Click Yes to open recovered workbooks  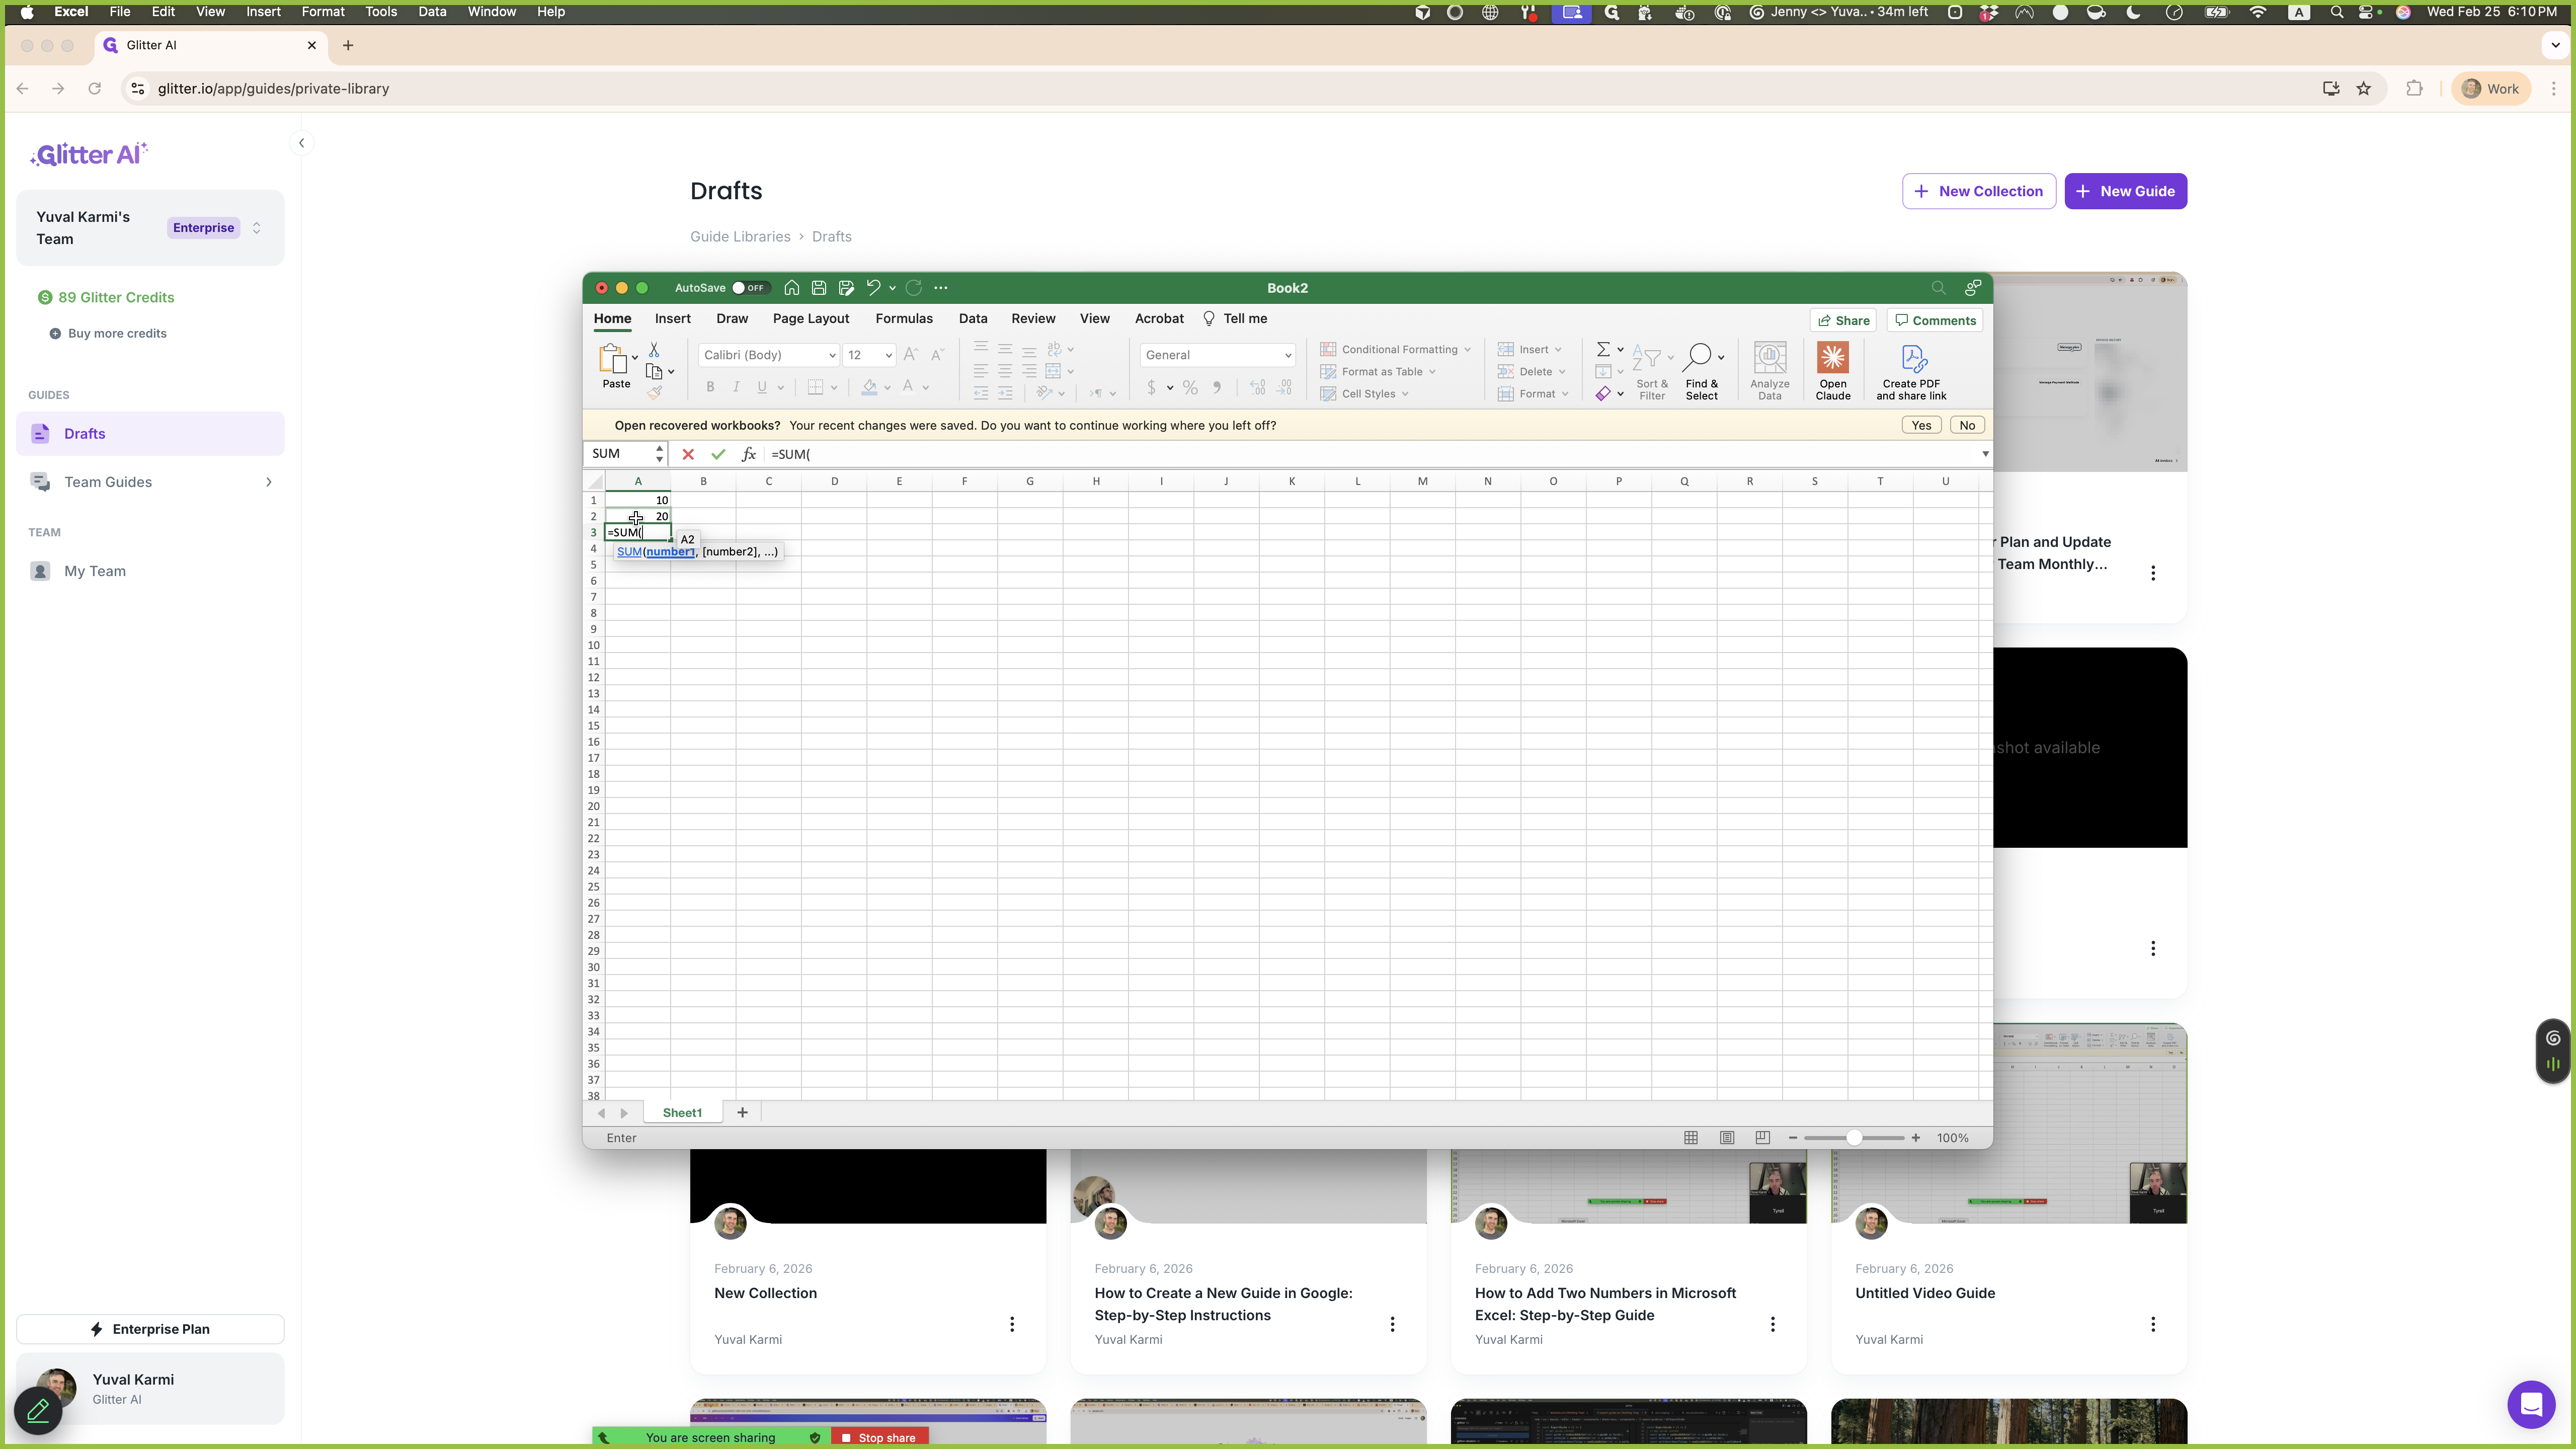(1921, 425)
